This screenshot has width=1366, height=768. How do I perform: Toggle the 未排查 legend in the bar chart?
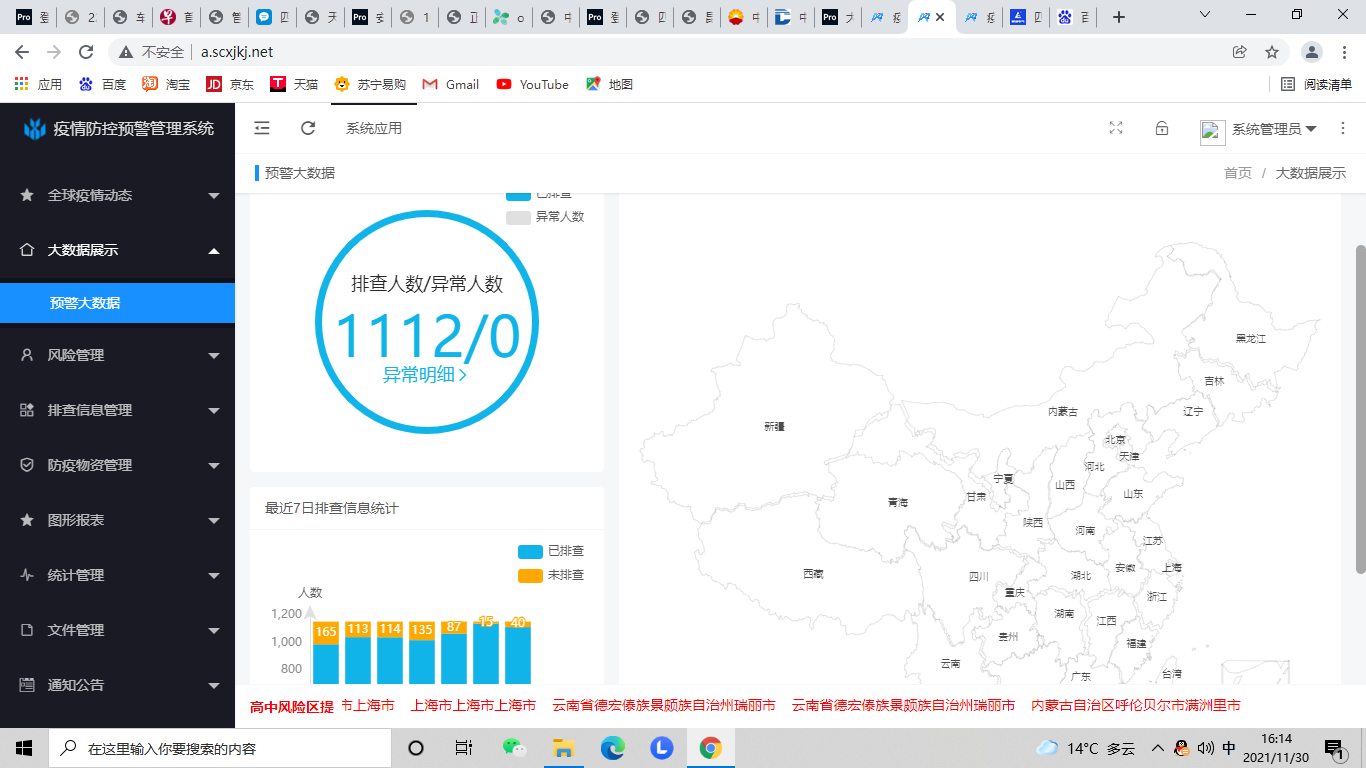[551, 575]
